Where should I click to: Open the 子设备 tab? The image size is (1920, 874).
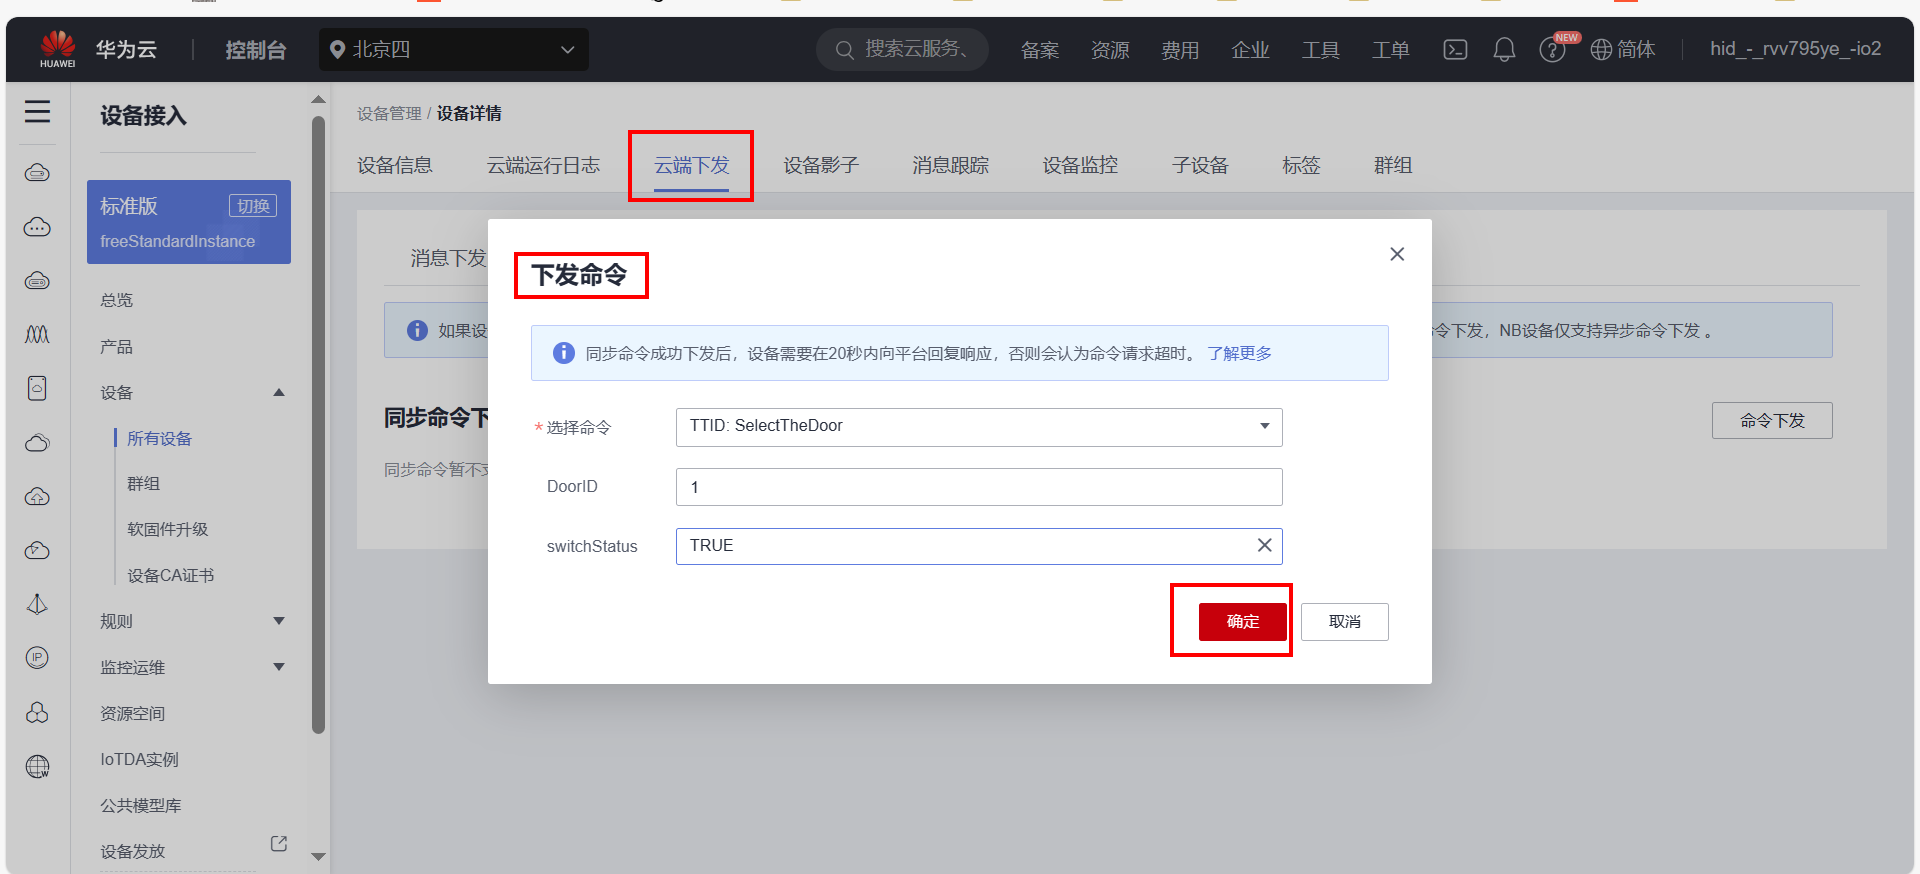click(x=1200, y=166)
